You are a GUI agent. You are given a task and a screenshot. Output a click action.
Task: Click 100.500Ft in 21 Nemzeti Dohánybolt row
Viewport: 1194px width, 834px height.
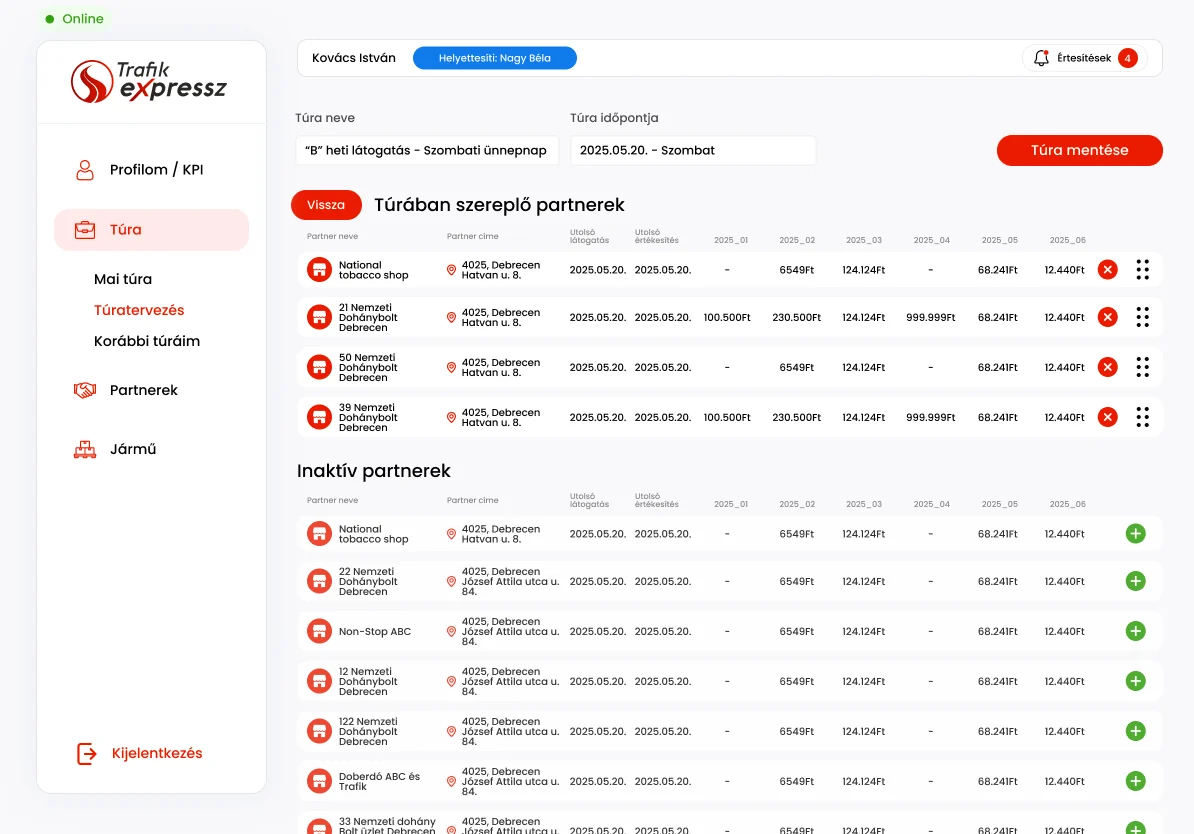pyautogui.click(x=727, y=318)
